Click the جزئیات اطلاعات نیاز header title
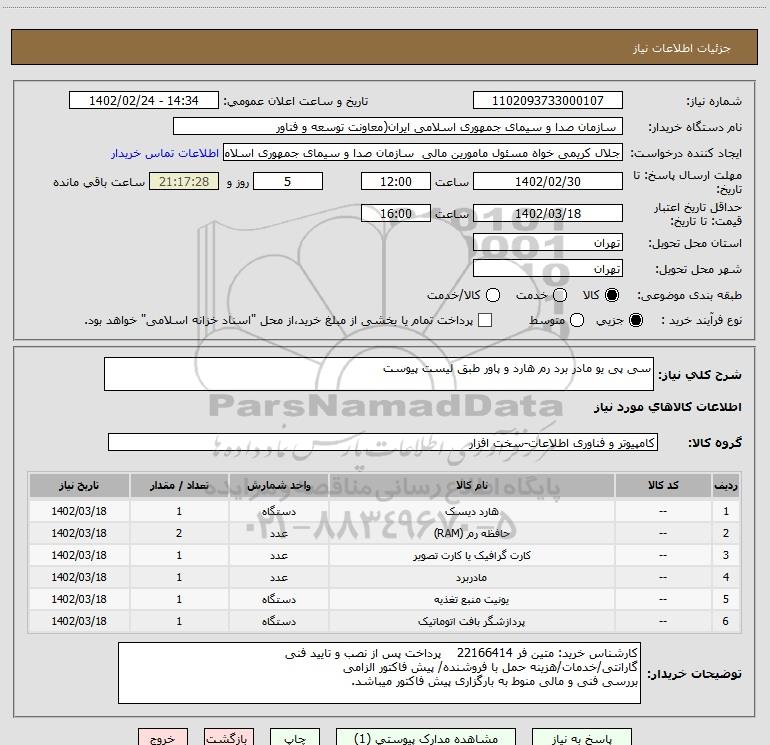Viewport: 770px width, 745px height. [x=682, y=48]
